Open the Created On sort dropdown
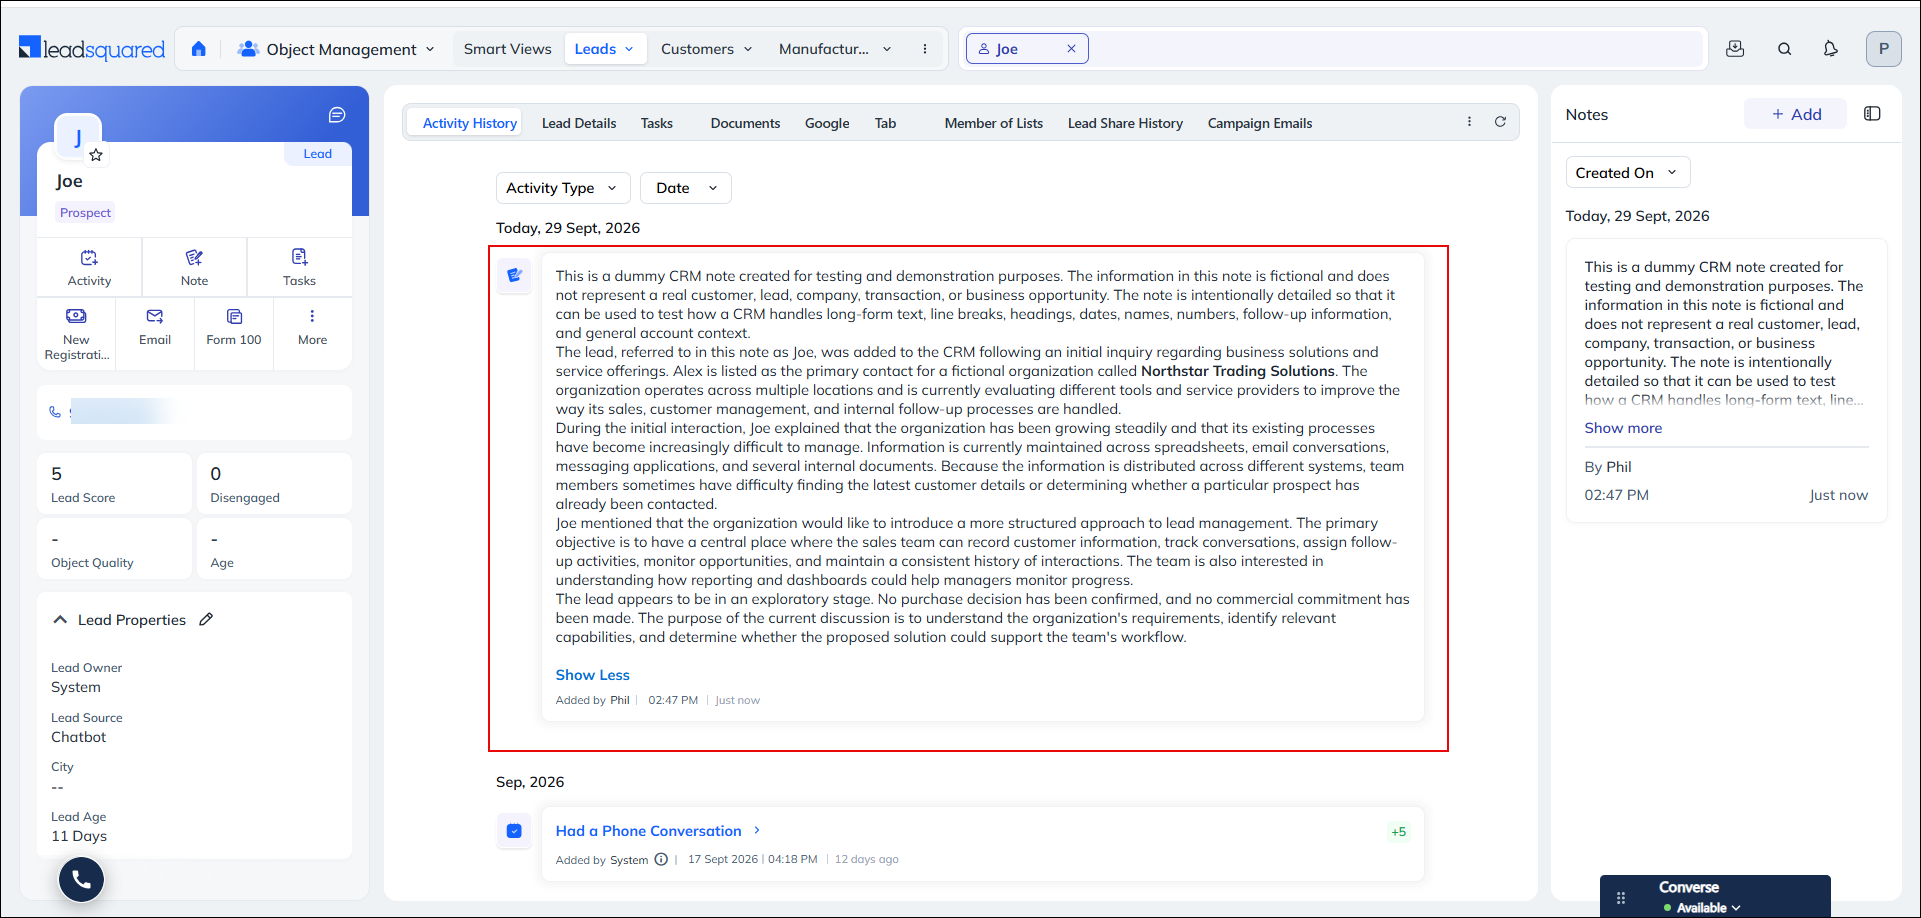The image size is (1921, 918). pyautogui.click(x=1628, y=173)
